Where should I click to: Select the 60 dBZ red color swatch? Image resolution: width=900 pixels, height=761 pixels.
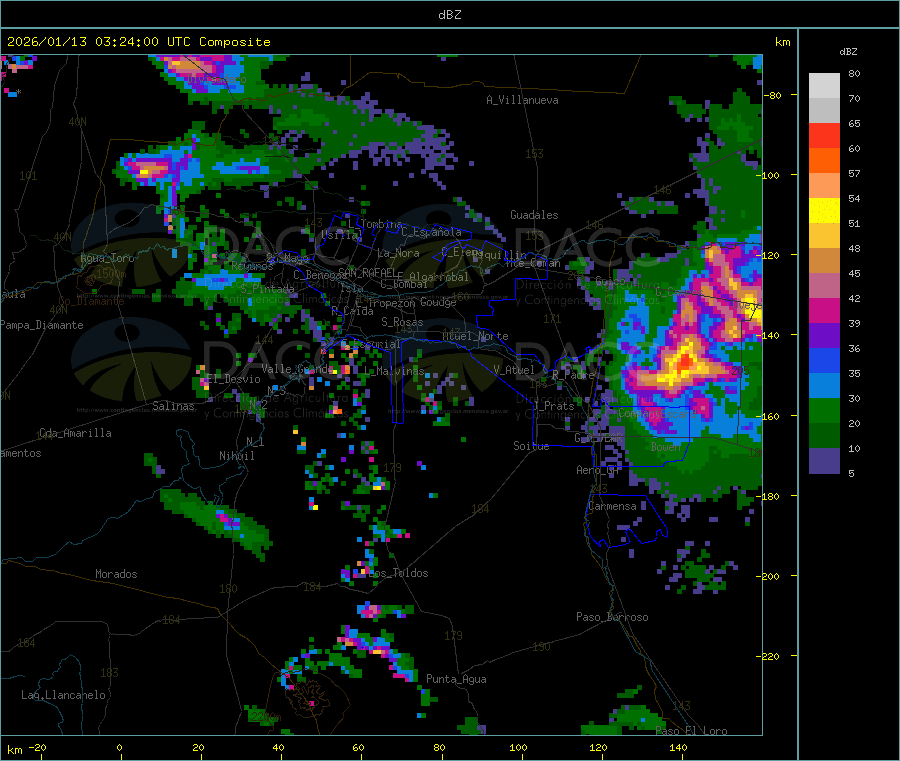pos(824,136)
